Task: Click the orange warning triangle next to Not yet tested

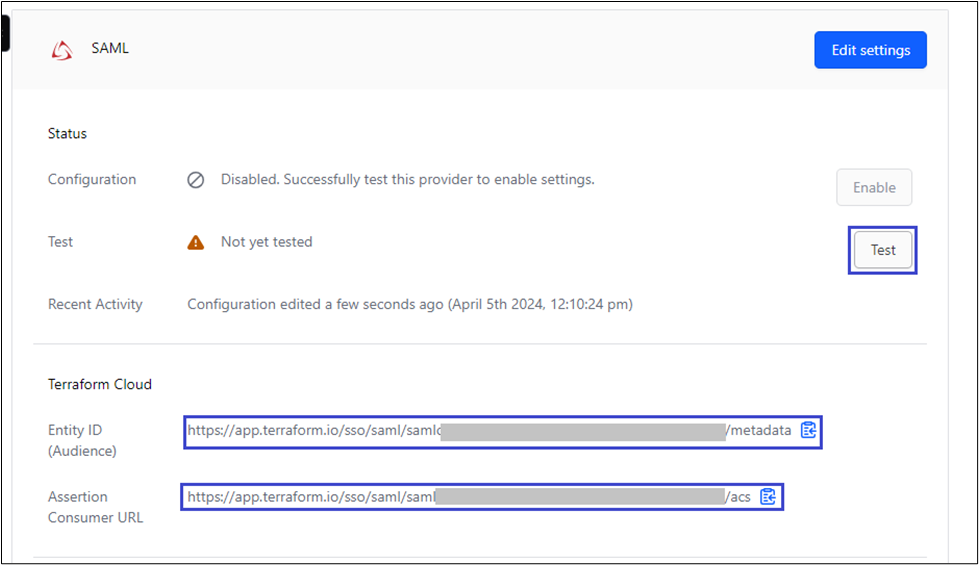Action: click(x=195, y=242)
